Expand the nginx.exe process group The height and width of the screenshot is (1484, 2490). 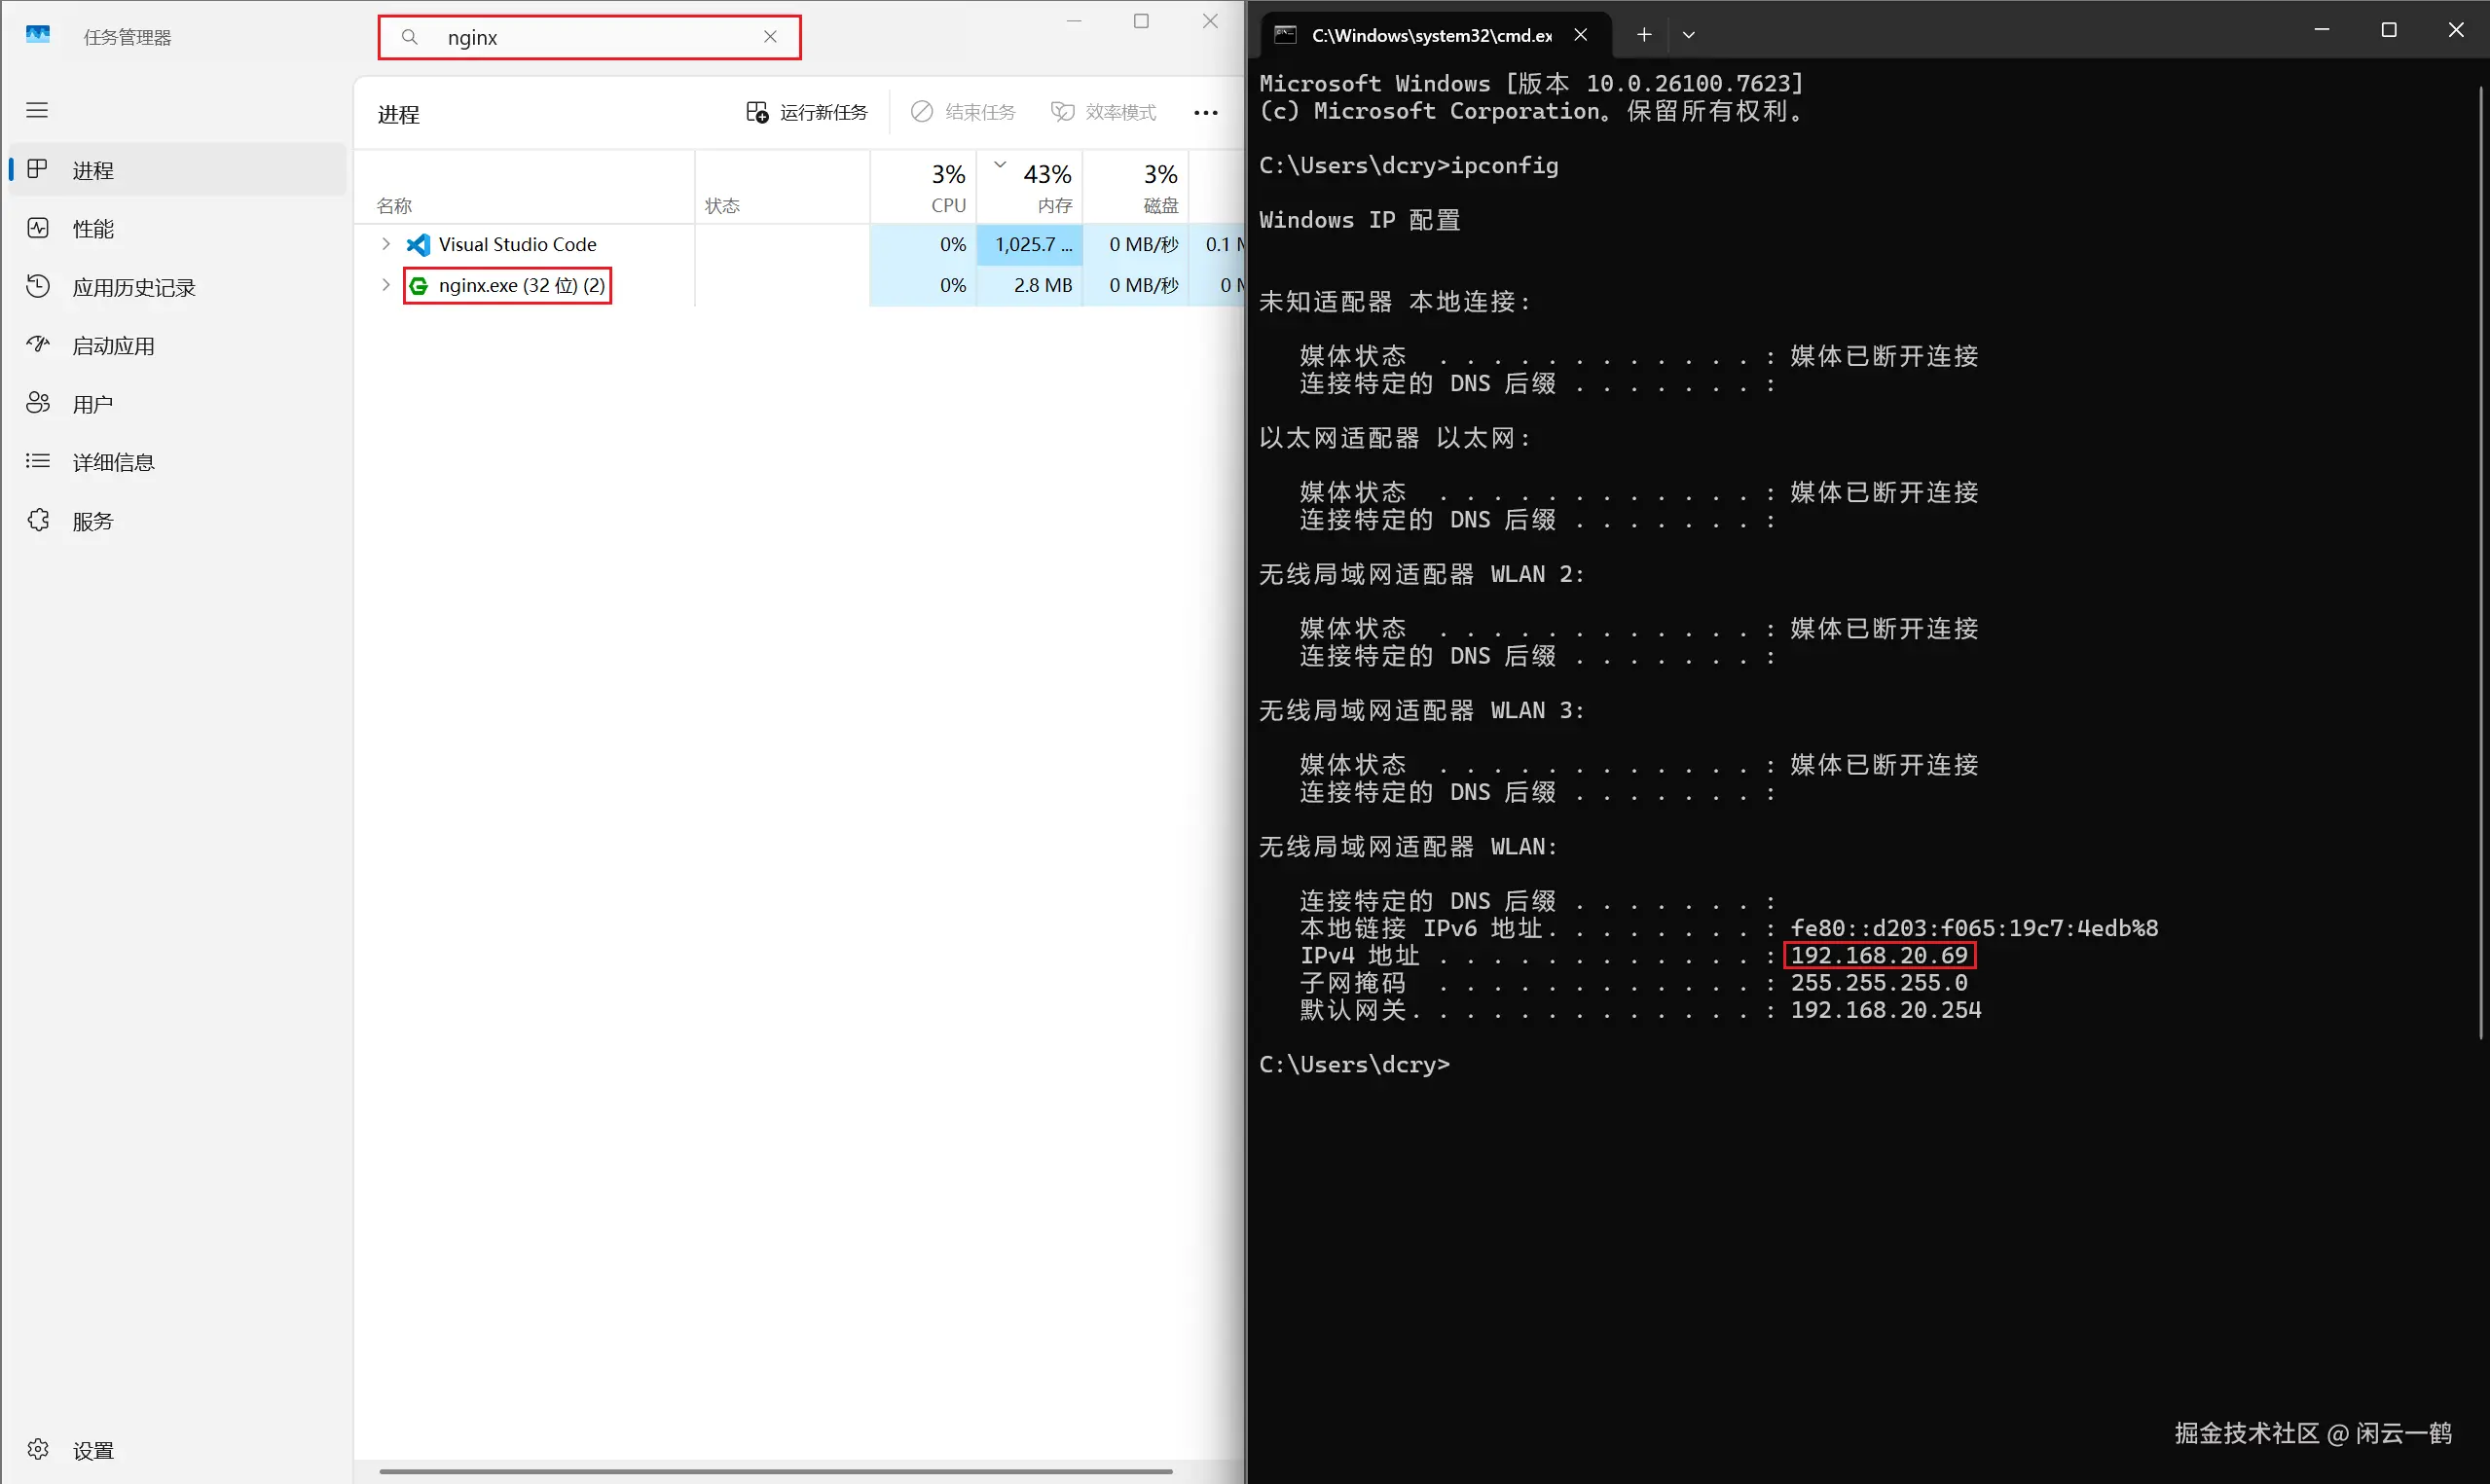386,285
